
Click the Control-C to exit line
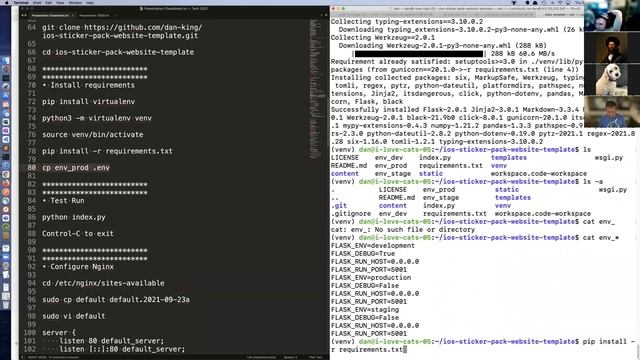click(x=78, y=234)
